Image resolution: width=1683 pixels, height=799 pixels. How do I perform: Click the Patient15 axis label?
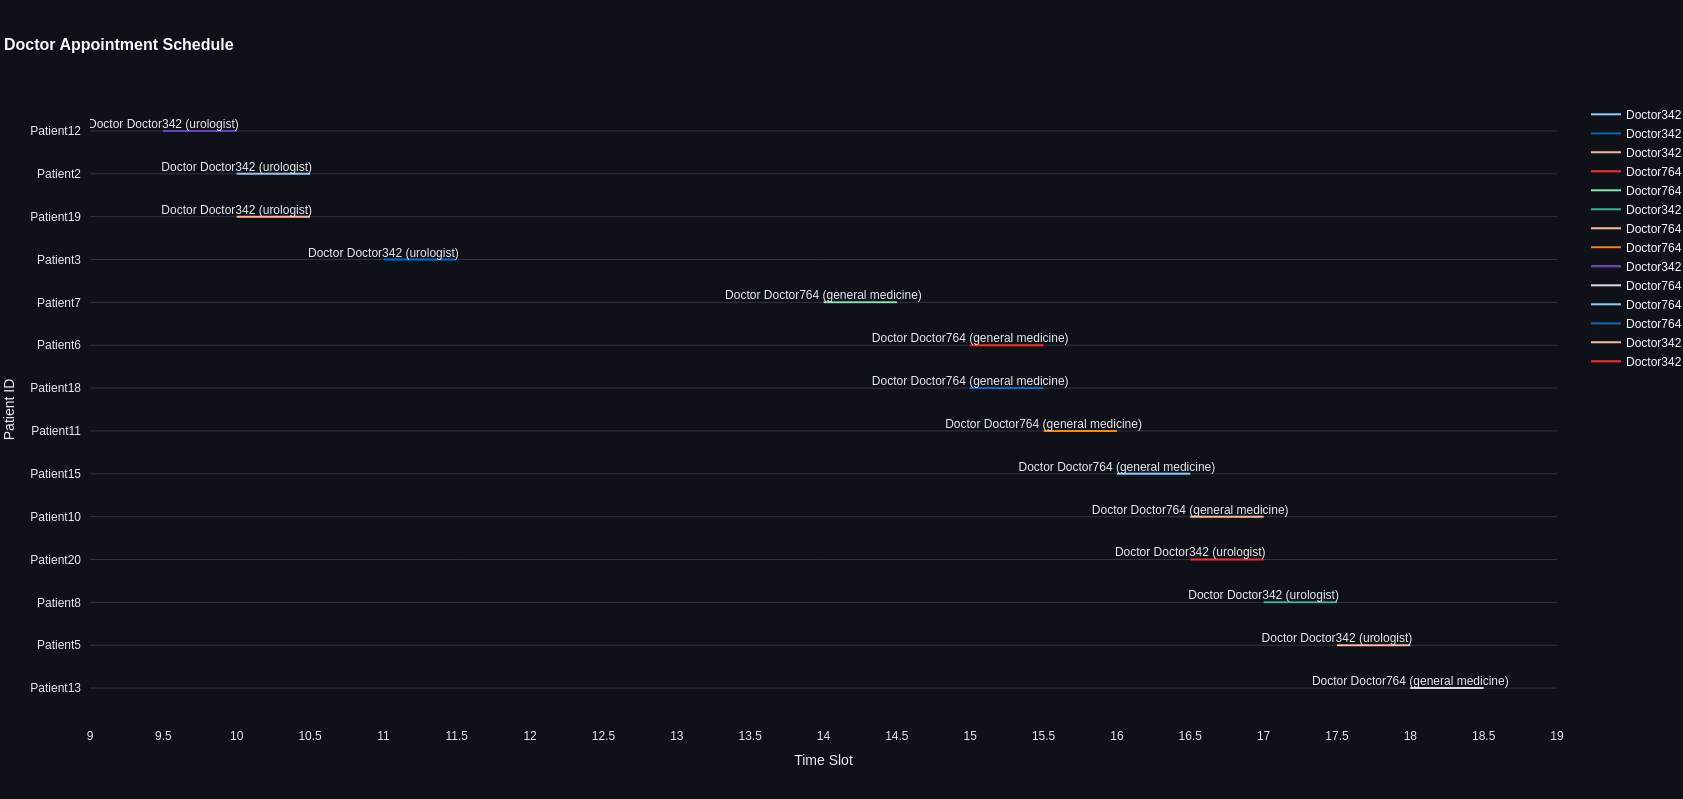click(55, 474)
